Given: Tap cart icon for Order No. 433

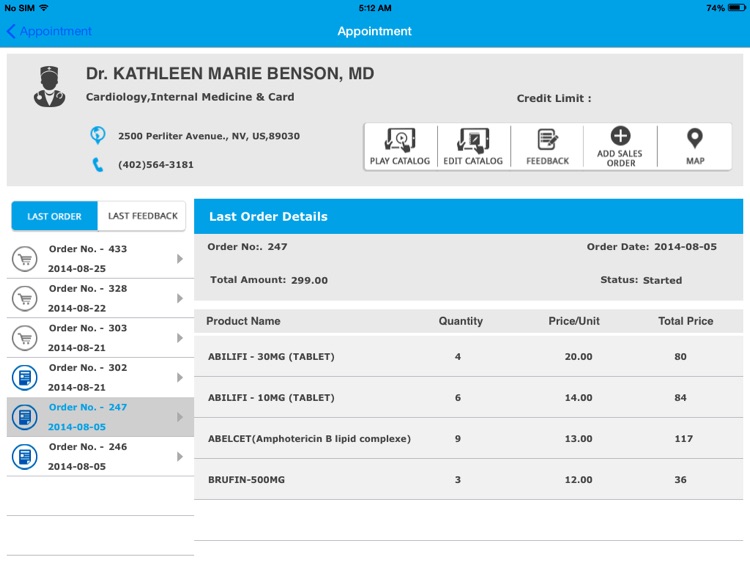Looking at the screenshot, I should pos(25,259).
